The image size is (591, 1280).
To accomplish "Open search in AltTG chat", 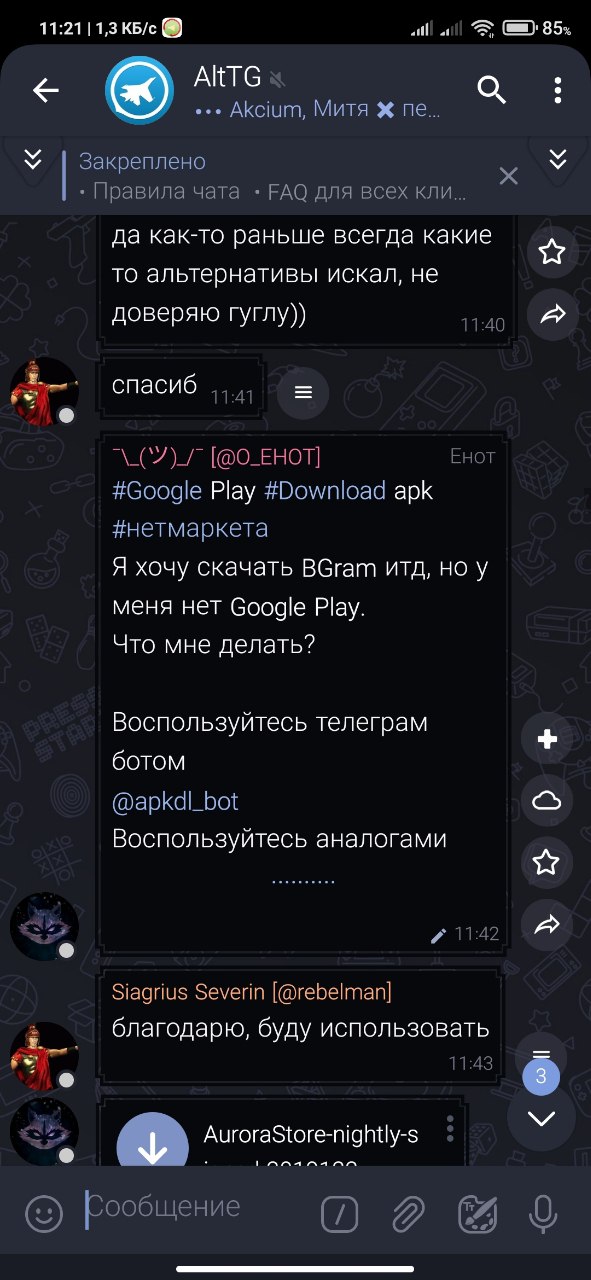I will (491, 91).
